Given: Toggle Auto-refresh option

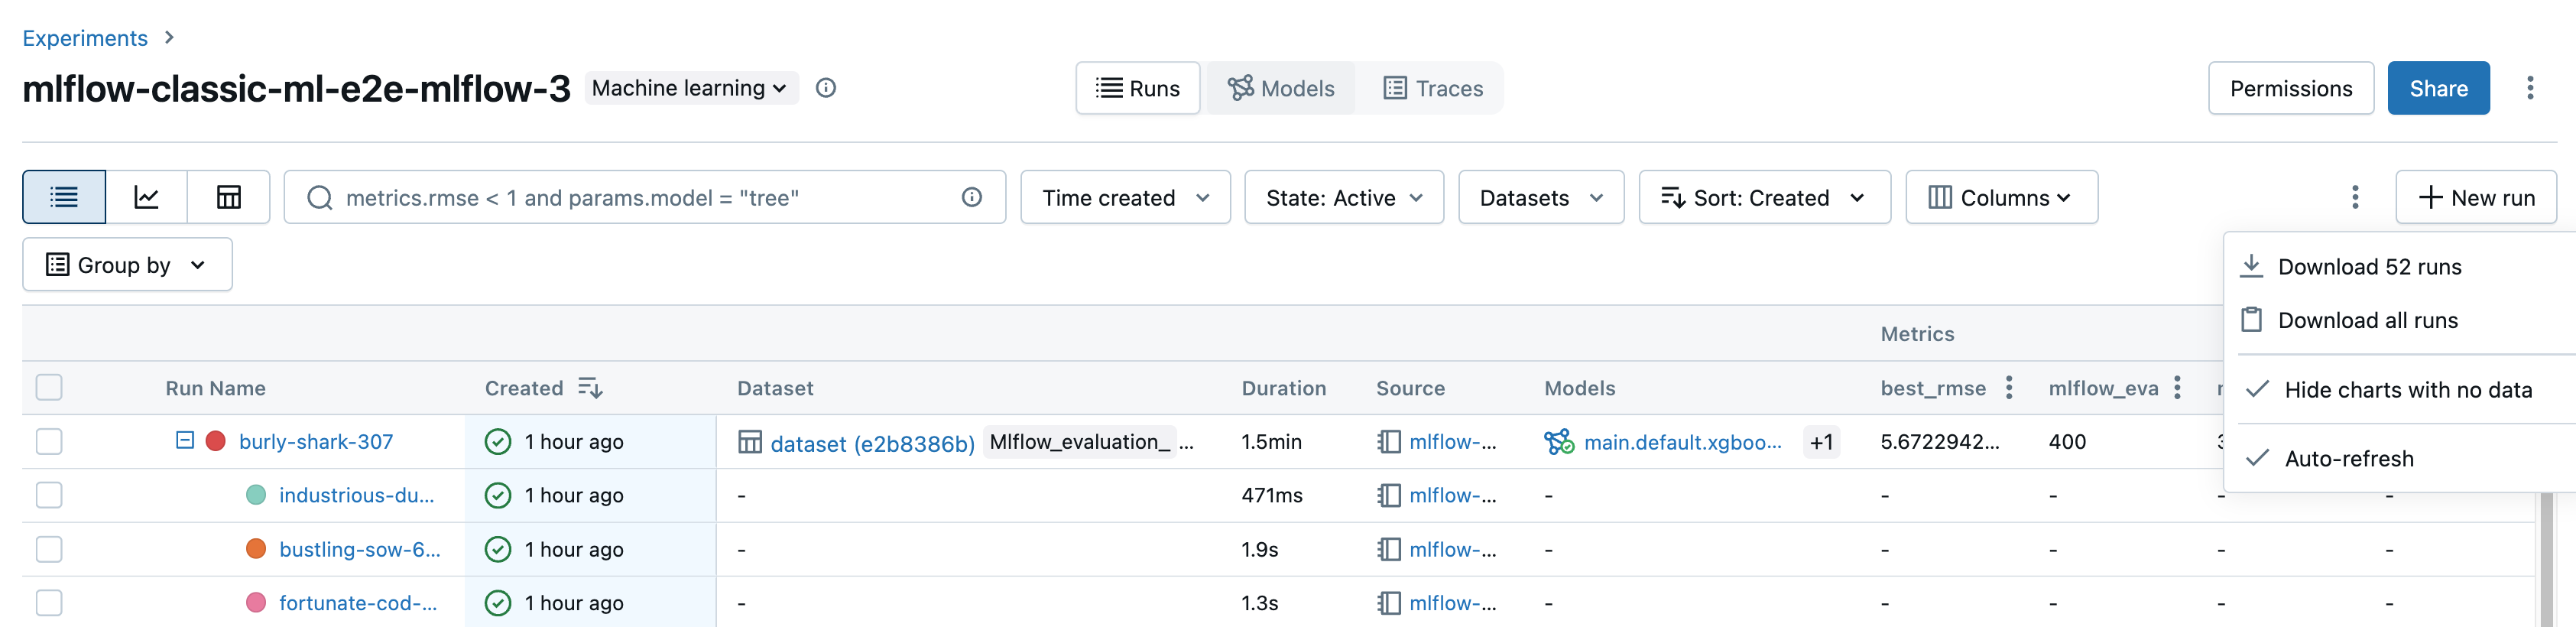Looking at the screenshot, I should [2348, 458].
